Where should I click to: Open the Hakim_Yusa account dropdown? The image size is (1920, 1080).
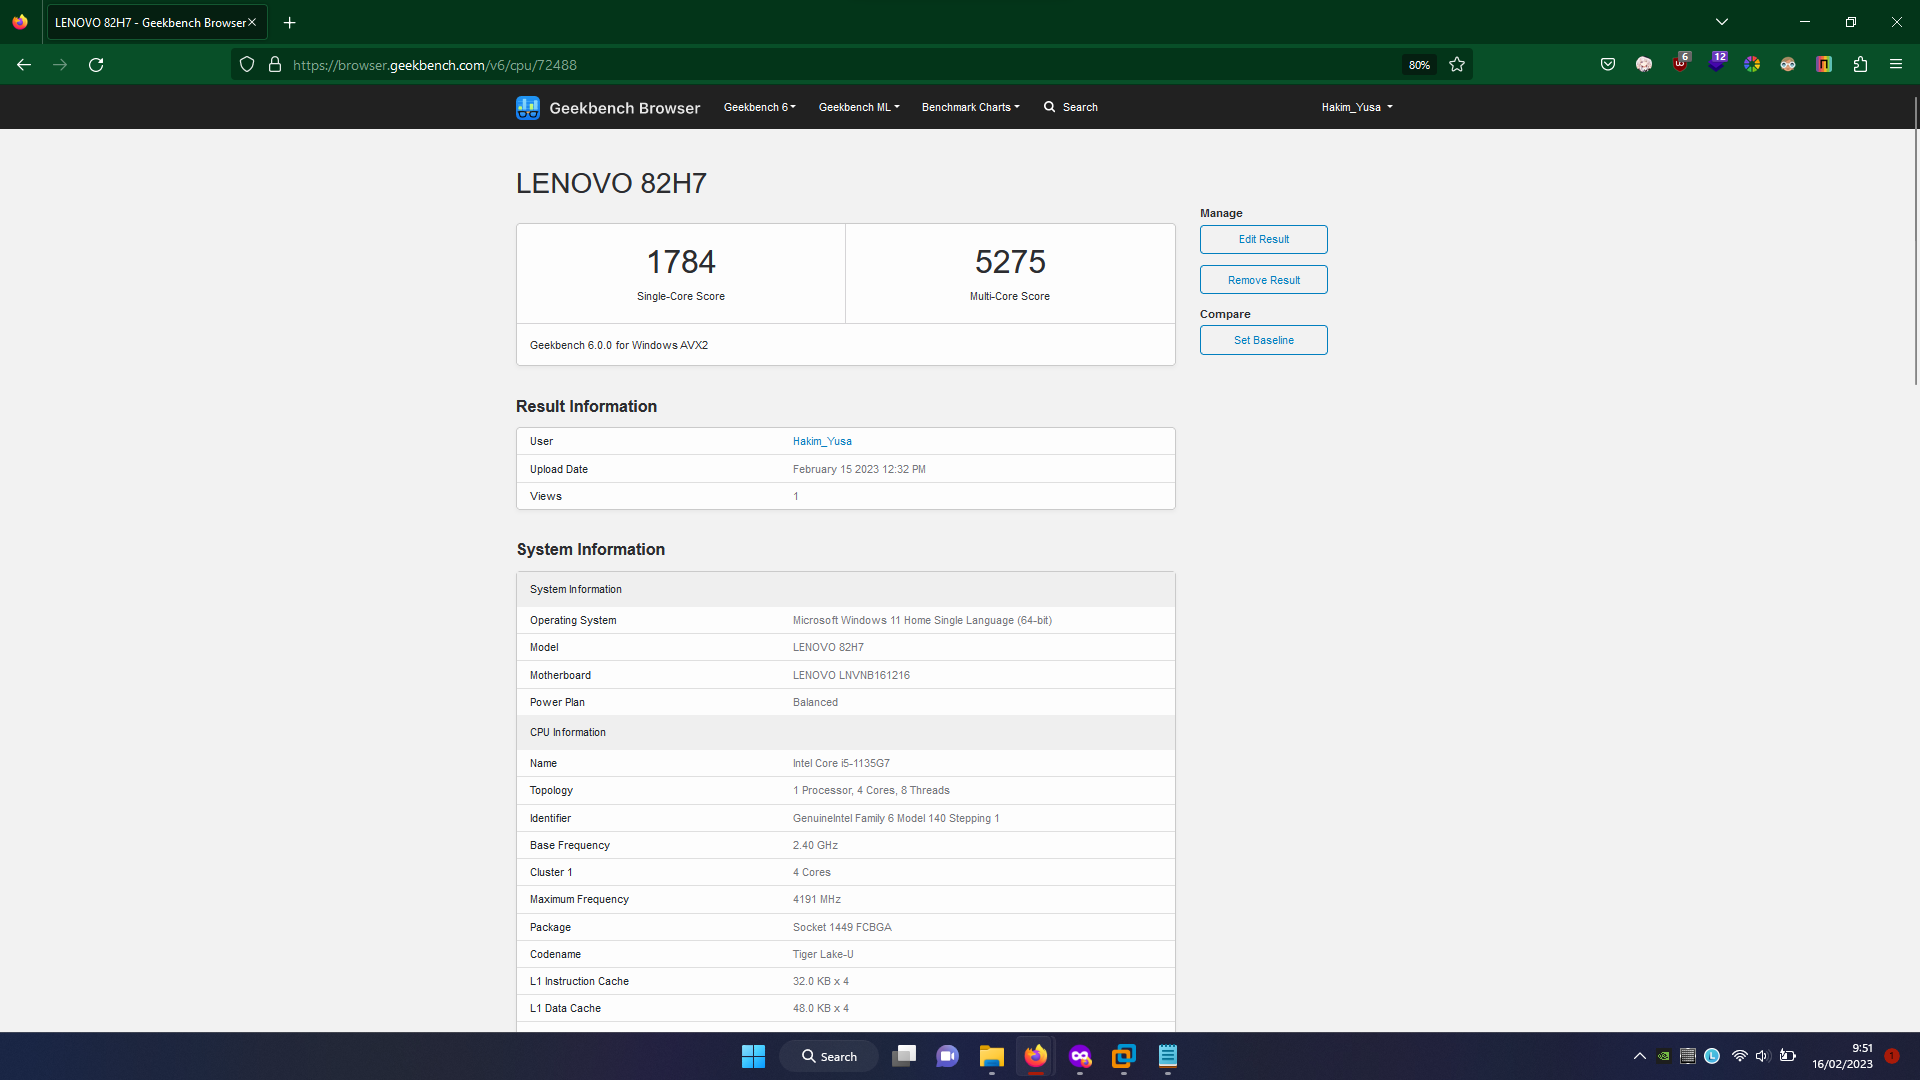(1357, 107)
